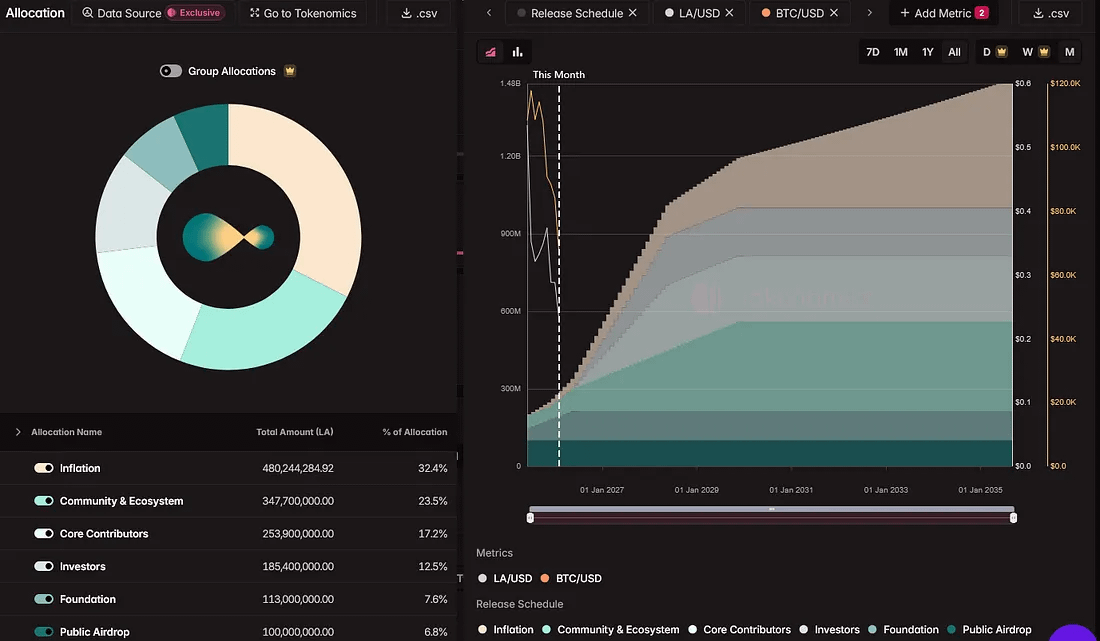Screen dimensions: 1100x641
Task: Expand the Allocation Name column chevron
Action: [x=18, y=432]
